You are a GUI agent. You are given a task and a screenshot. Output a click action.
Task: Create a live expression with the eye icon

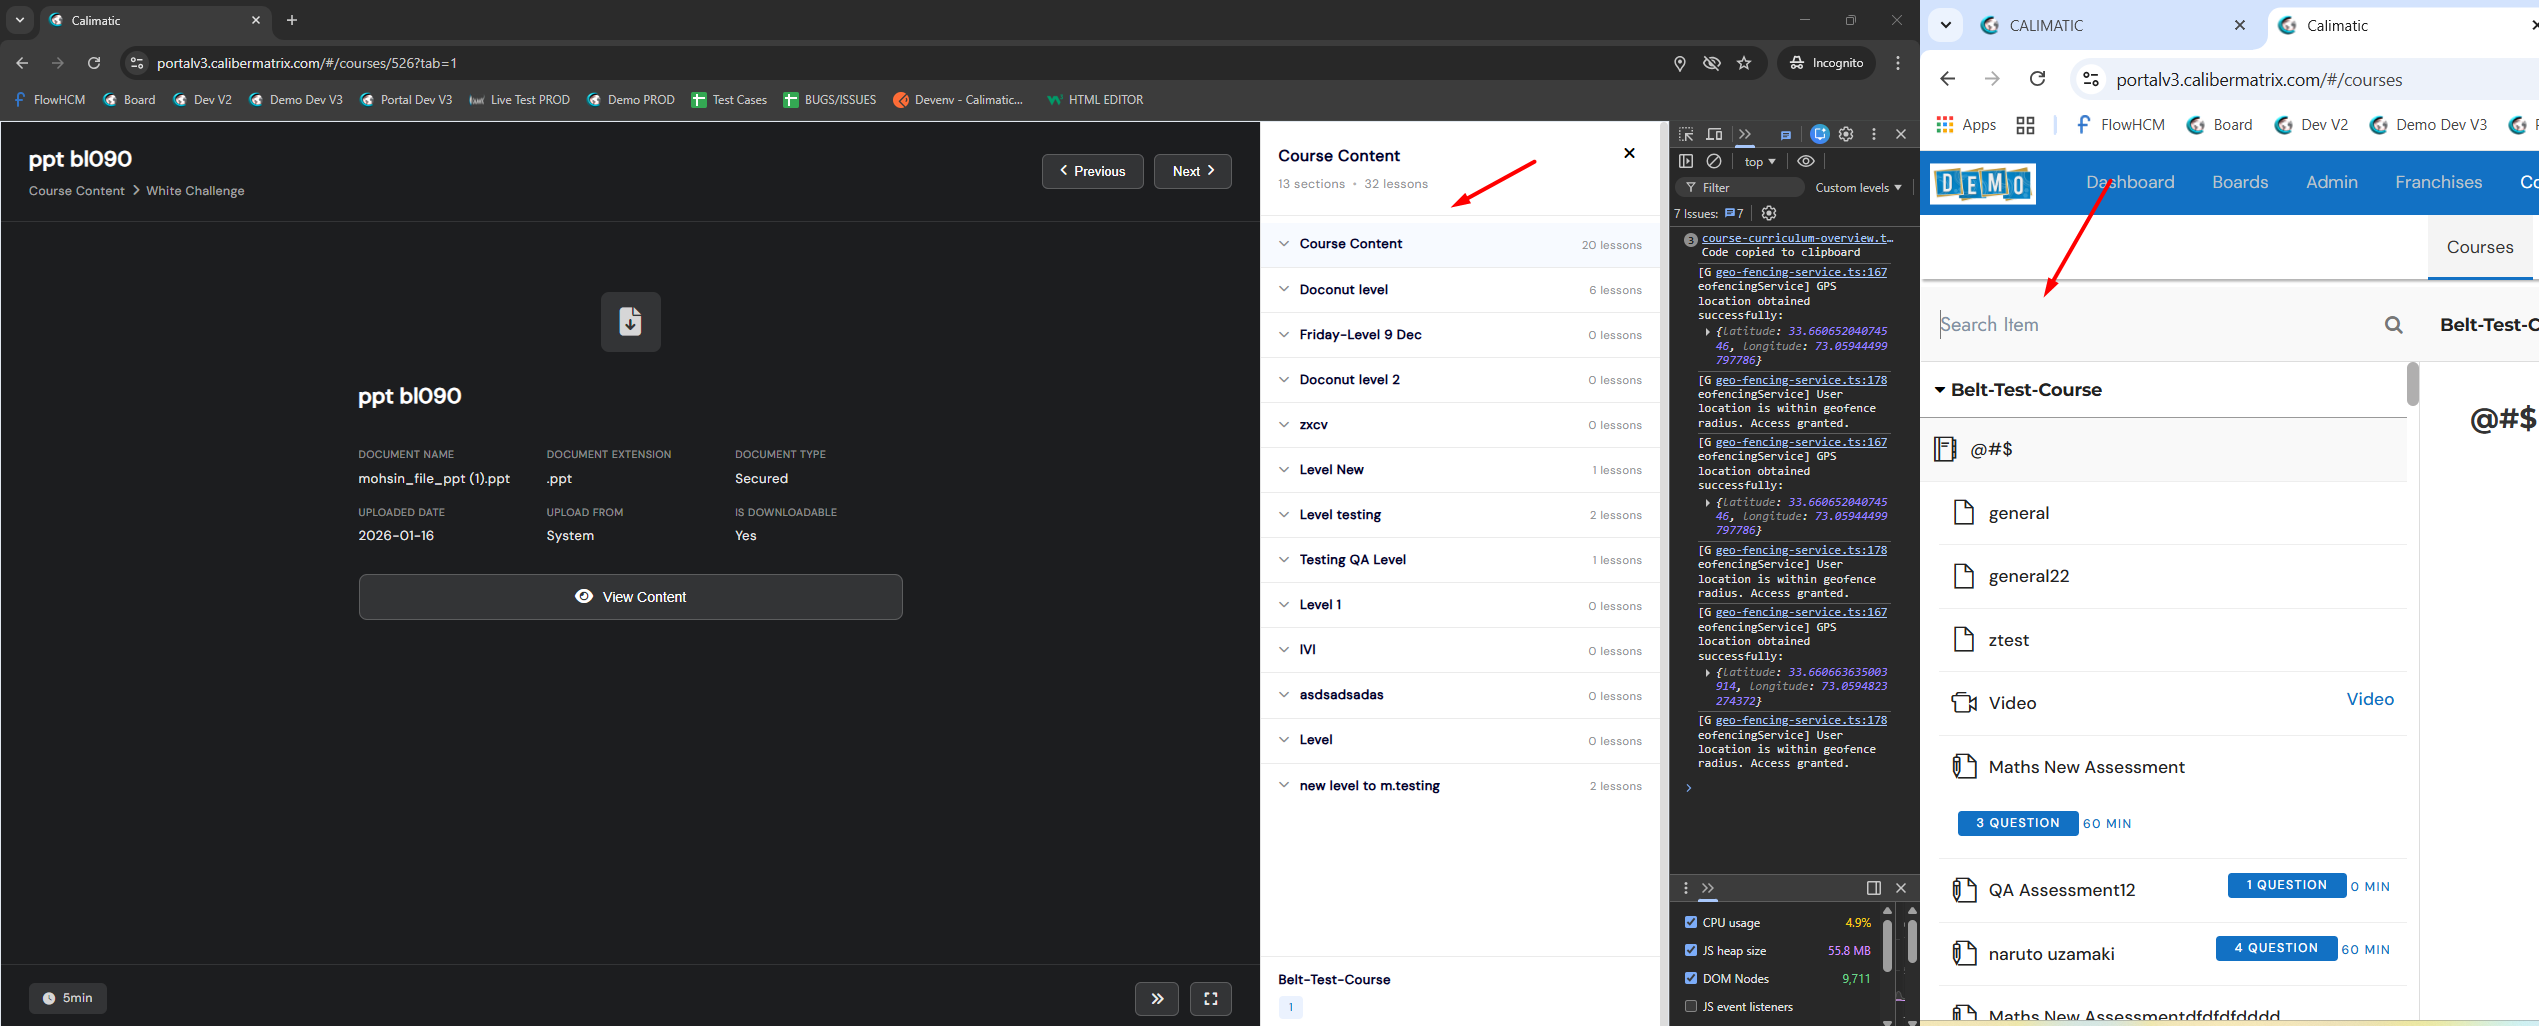coord(1806,161)
